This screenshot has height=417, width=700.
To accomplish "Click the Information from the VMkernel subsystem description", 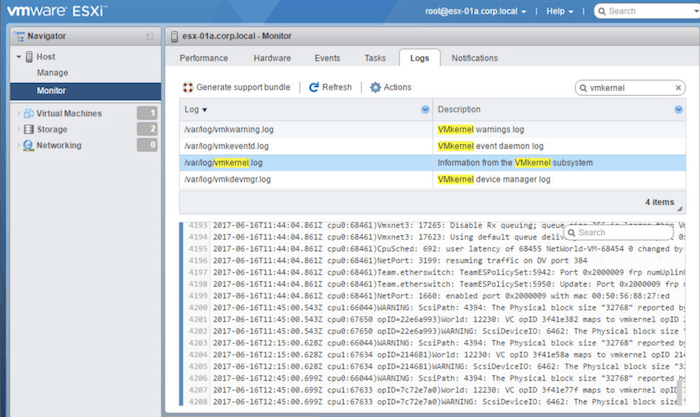I will (515, 163).
